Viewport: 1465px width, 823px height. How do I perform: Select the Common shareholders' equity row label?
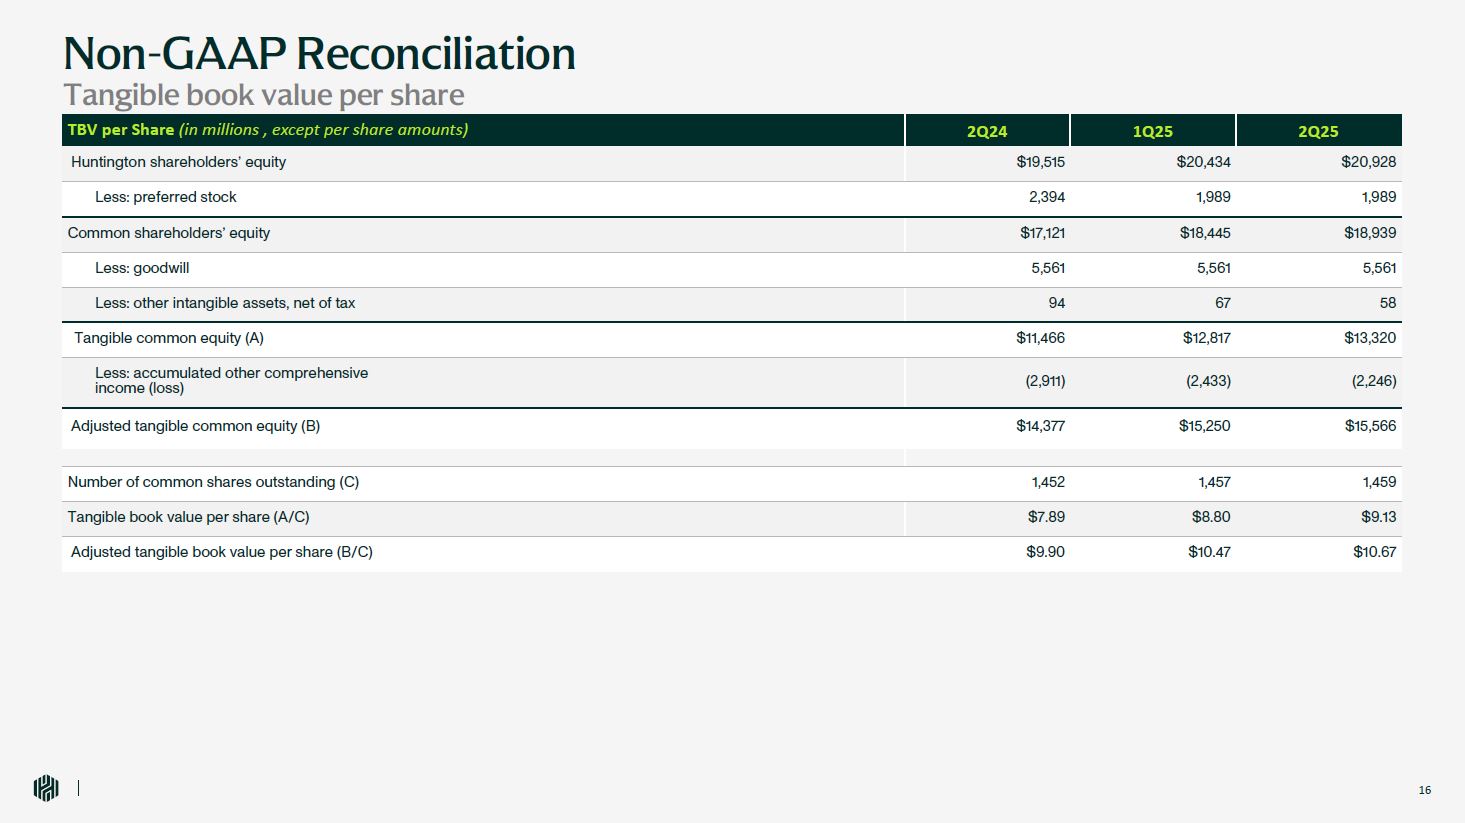169,233
